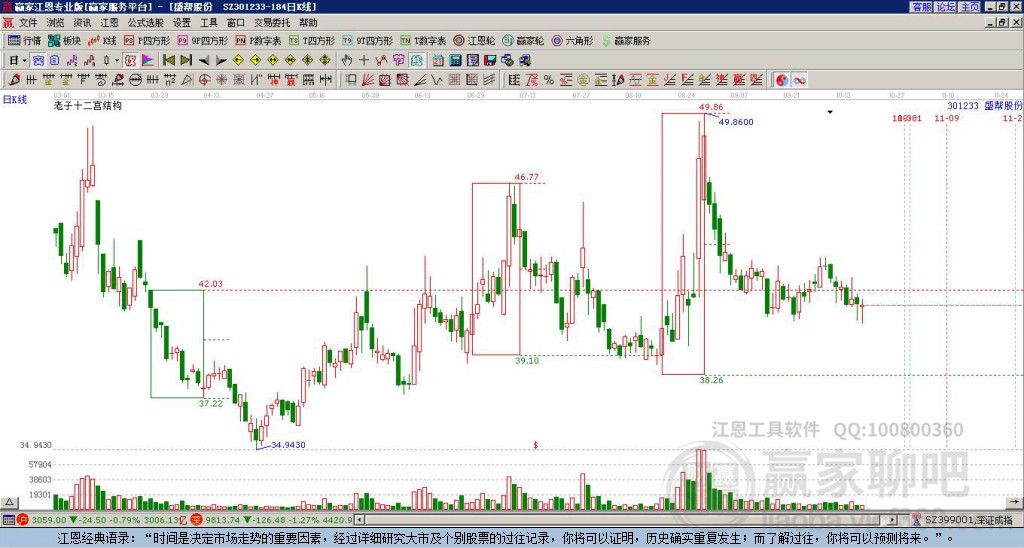Toggle the pressed butterfly chart mode button
1024x548 pixels.
(x=38, y=61)
